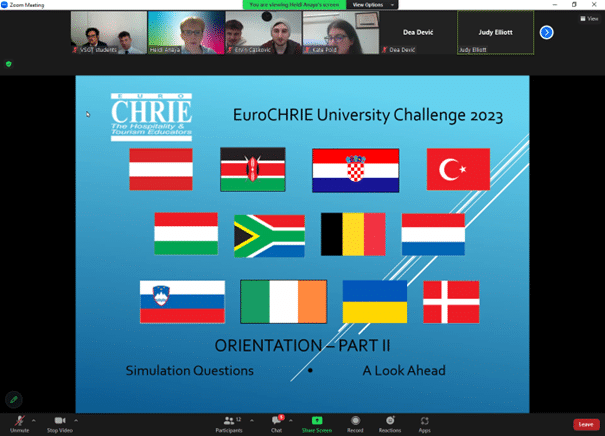Viewport: 605px width, 436px height.
Task: Click the Belgium flag on the slide
Action: pos(353,234)
